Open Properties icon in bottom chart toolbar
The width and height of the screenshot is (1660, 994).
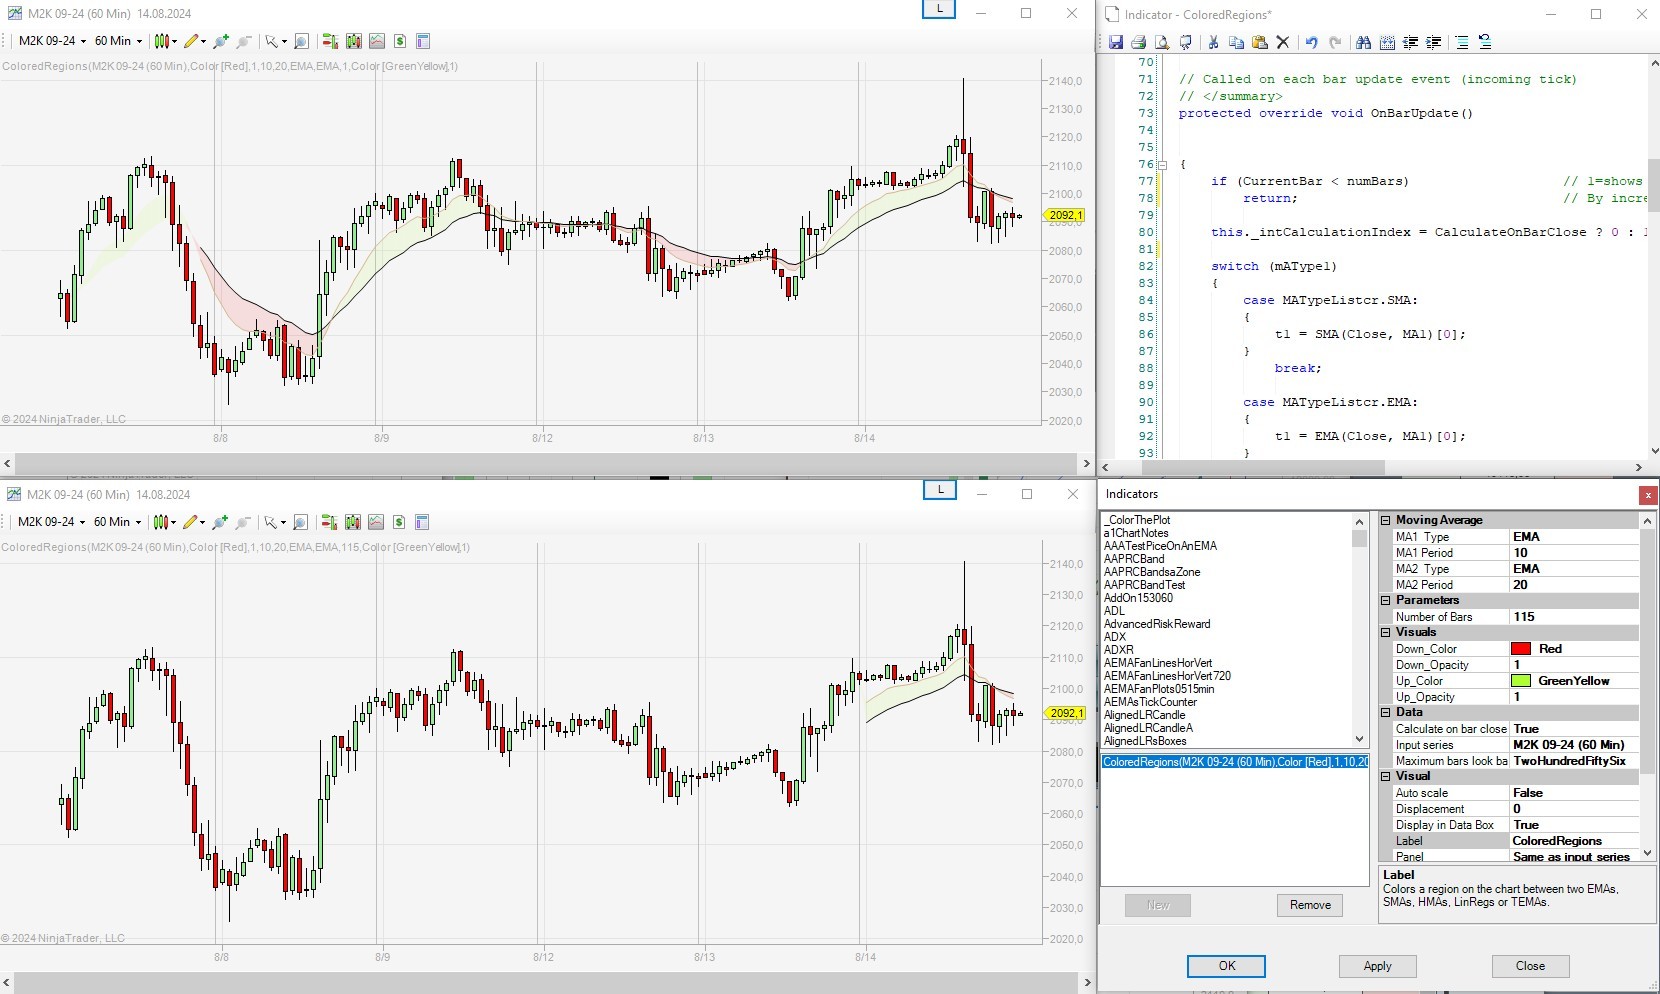click(422, 522)
